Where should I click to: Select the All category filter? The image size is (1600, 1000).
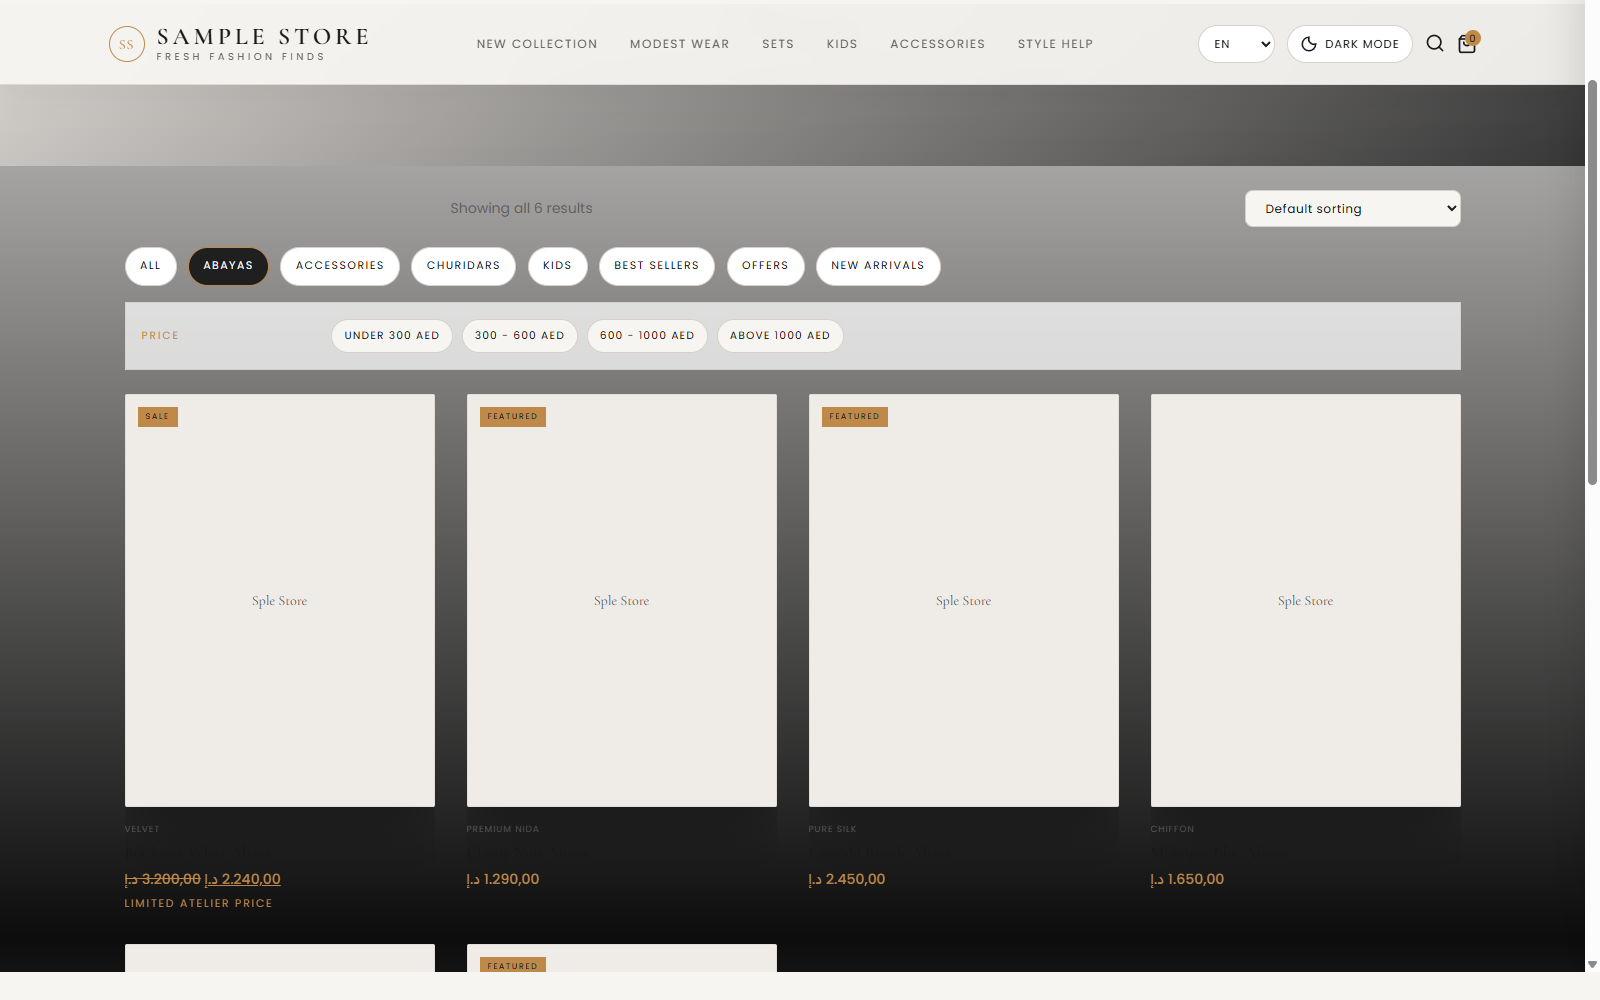click(151, 266)
